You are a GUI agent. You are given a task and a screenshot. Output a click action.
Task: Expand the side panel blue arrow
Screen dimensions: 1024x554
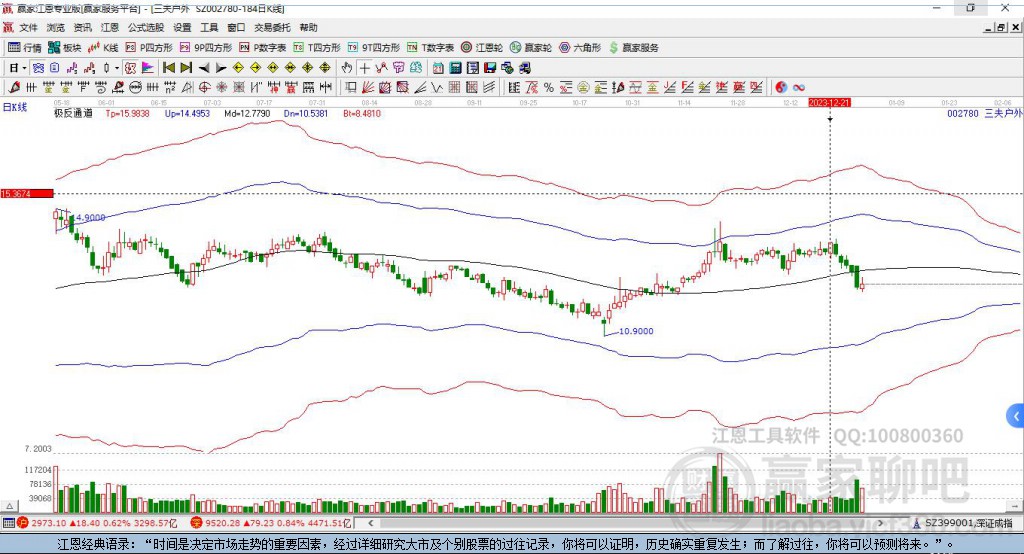coord(1016,416)
